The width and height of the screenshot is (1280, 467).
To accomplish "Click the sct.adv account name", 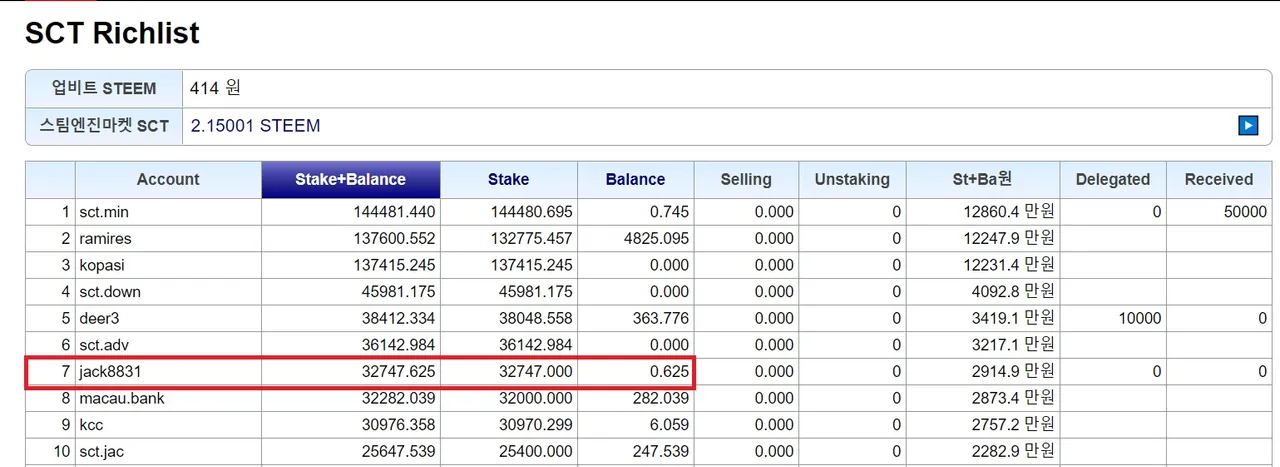I will [x=106, y=346].
